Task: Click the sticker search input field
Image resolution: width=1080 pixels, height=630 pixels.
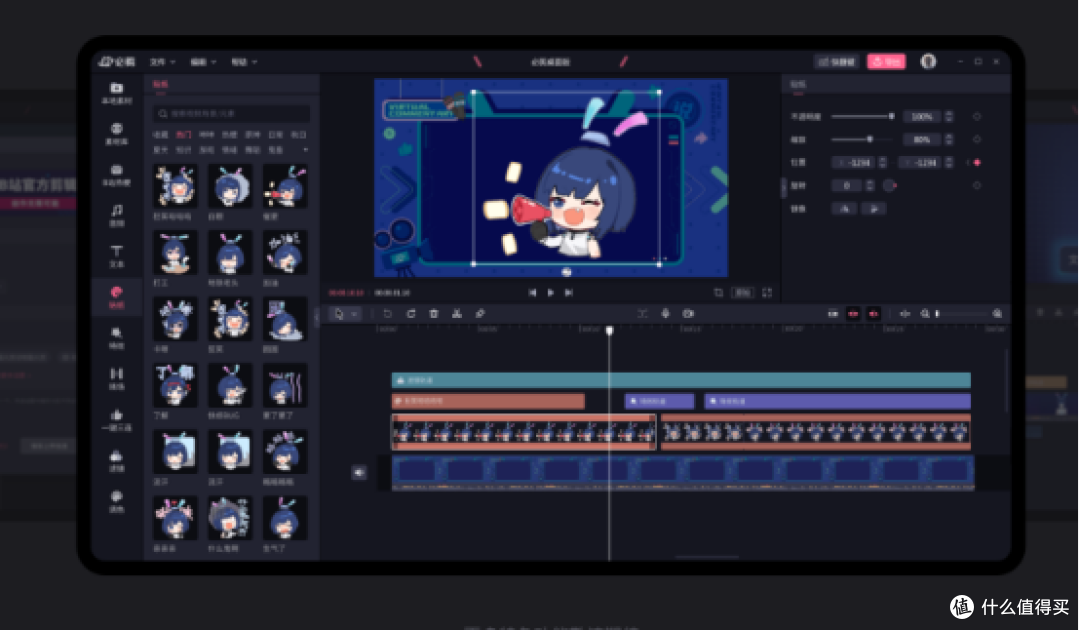Action: (x=231, y=113)
